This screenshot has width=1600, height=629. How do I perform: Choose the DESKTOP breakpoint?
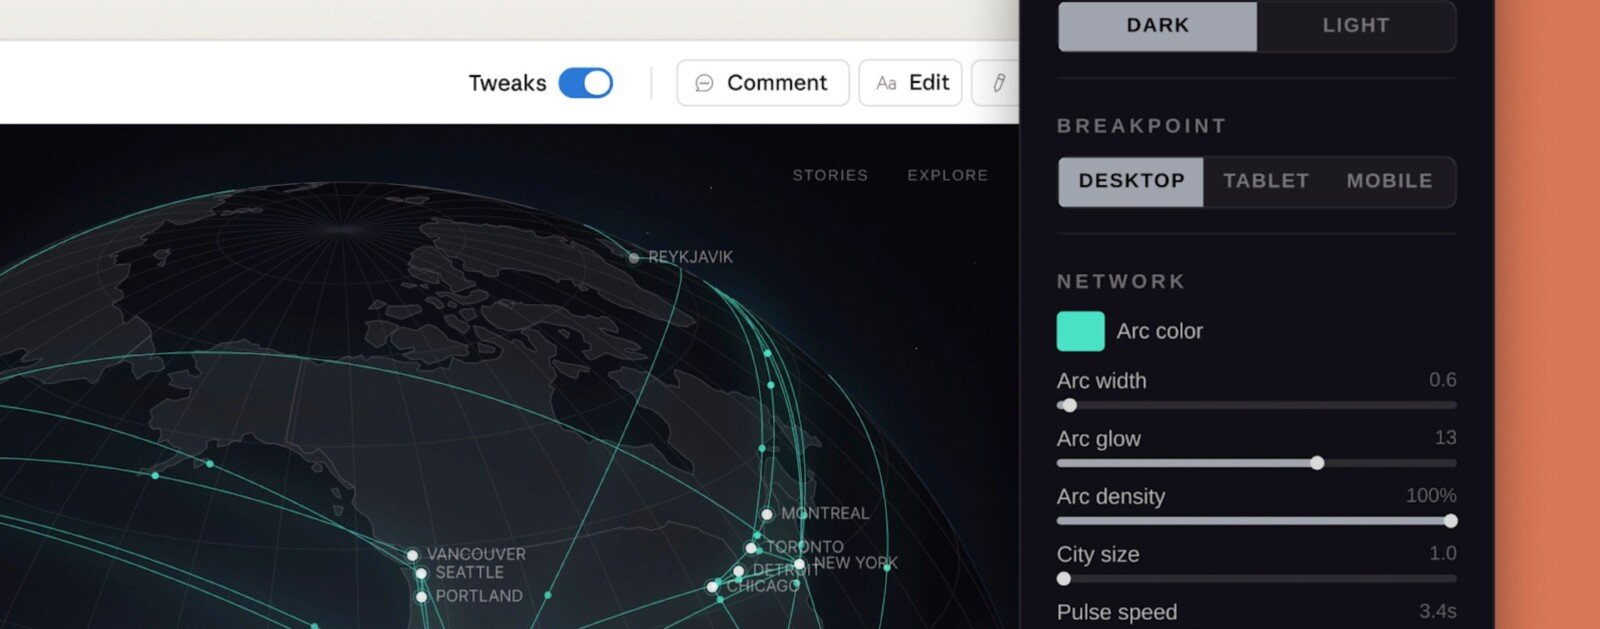[1131, 181]
